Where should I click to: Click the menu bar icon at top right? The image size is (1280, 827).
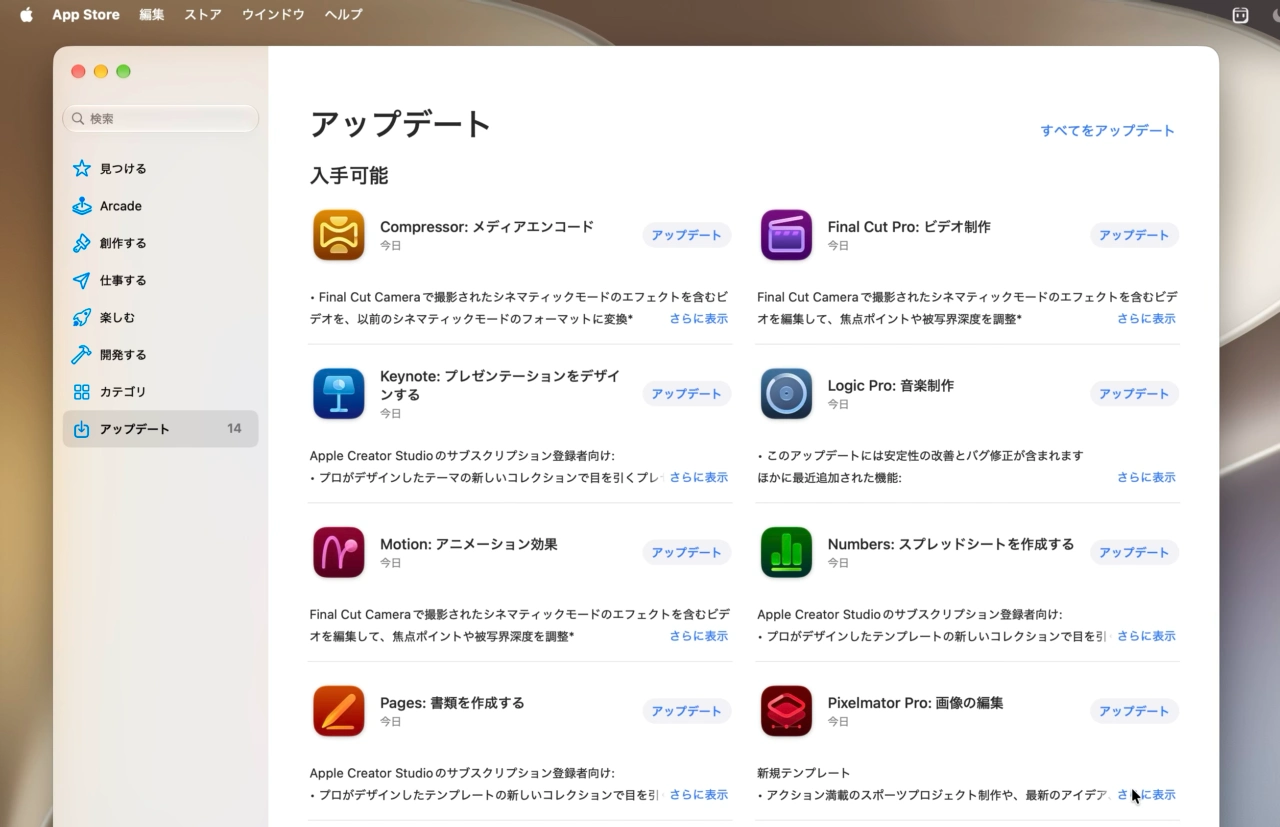1241,15
